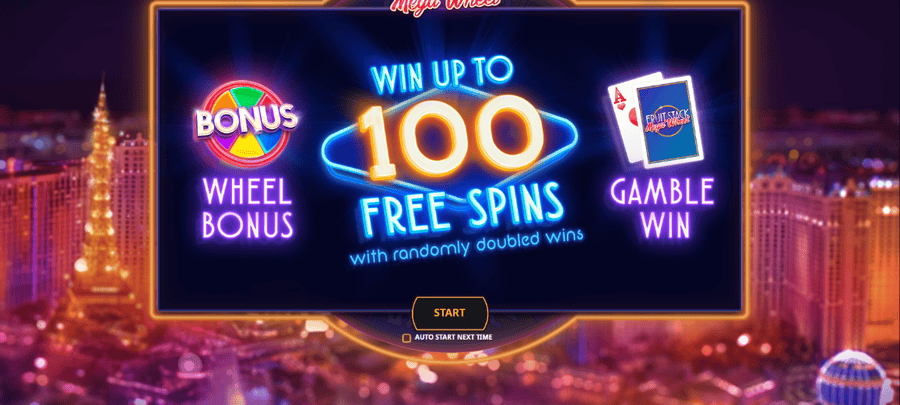Click the hot air balloon in background
Viewport: 900px width, 405px height.
point(851,379)
